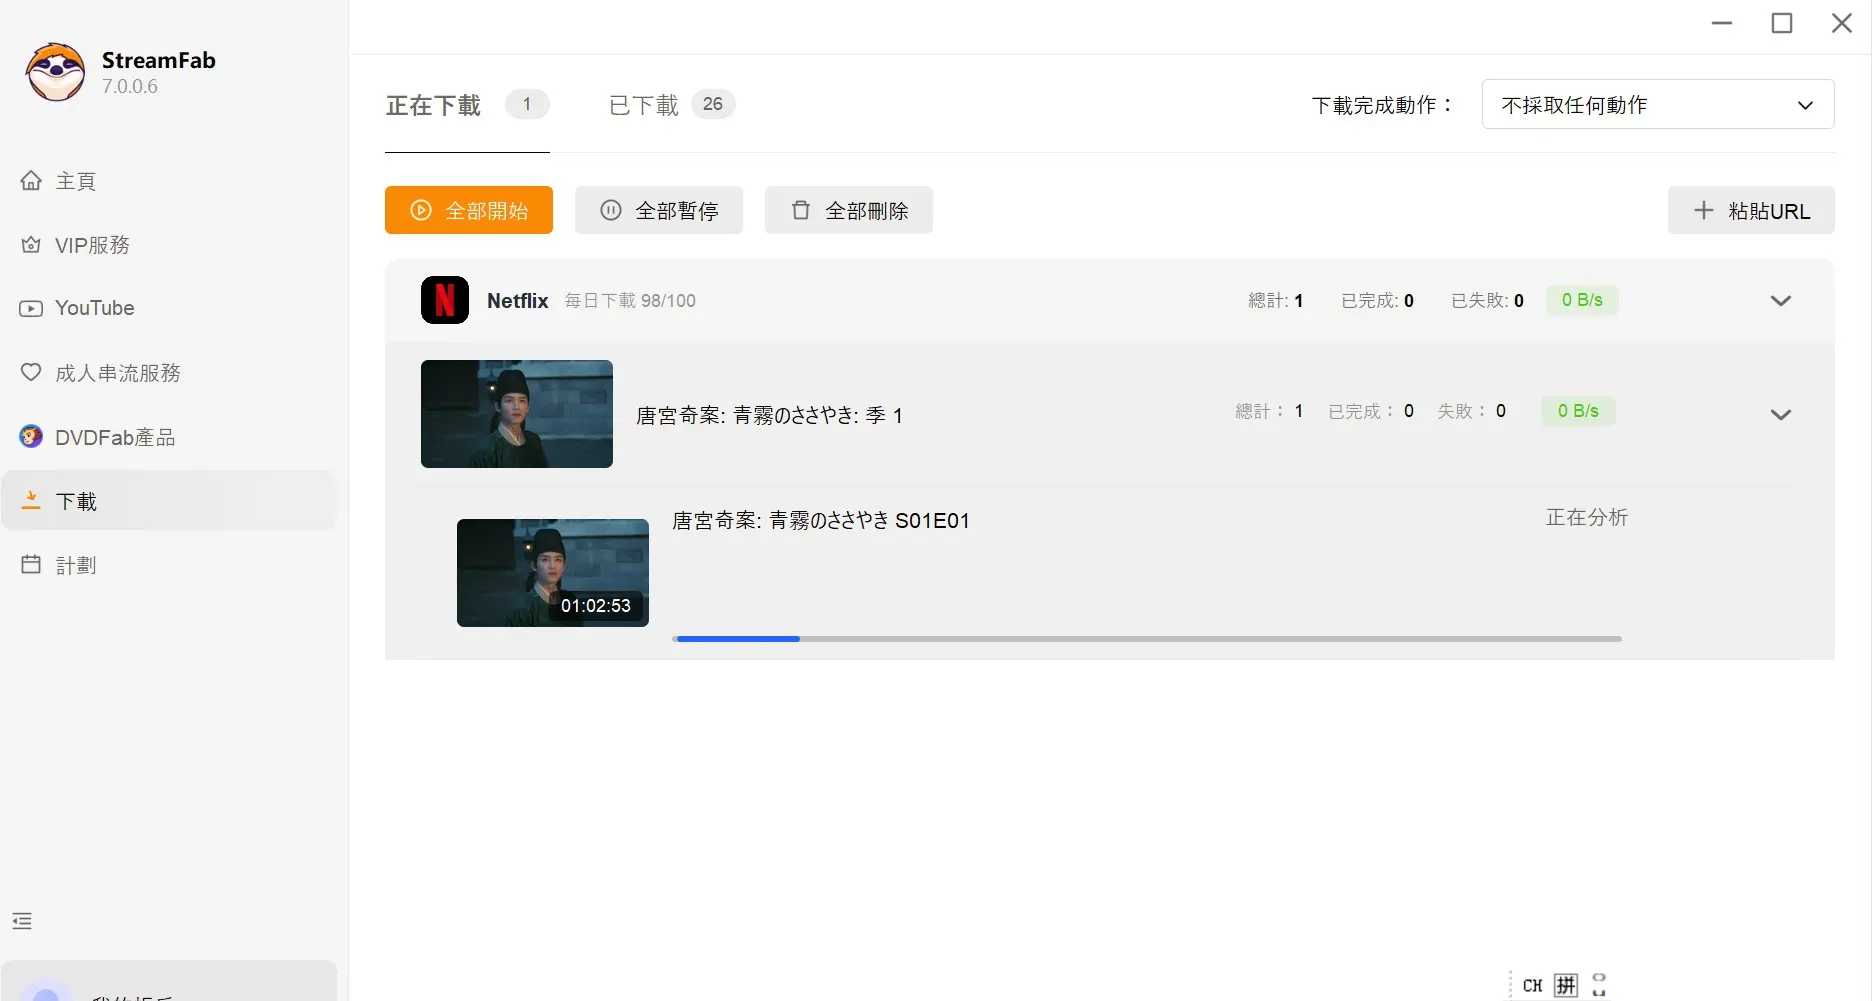This screenshot has height=1001, width=1872.
Task: Click the 1 count badge on 正在下載
Action: pos(527,104)
